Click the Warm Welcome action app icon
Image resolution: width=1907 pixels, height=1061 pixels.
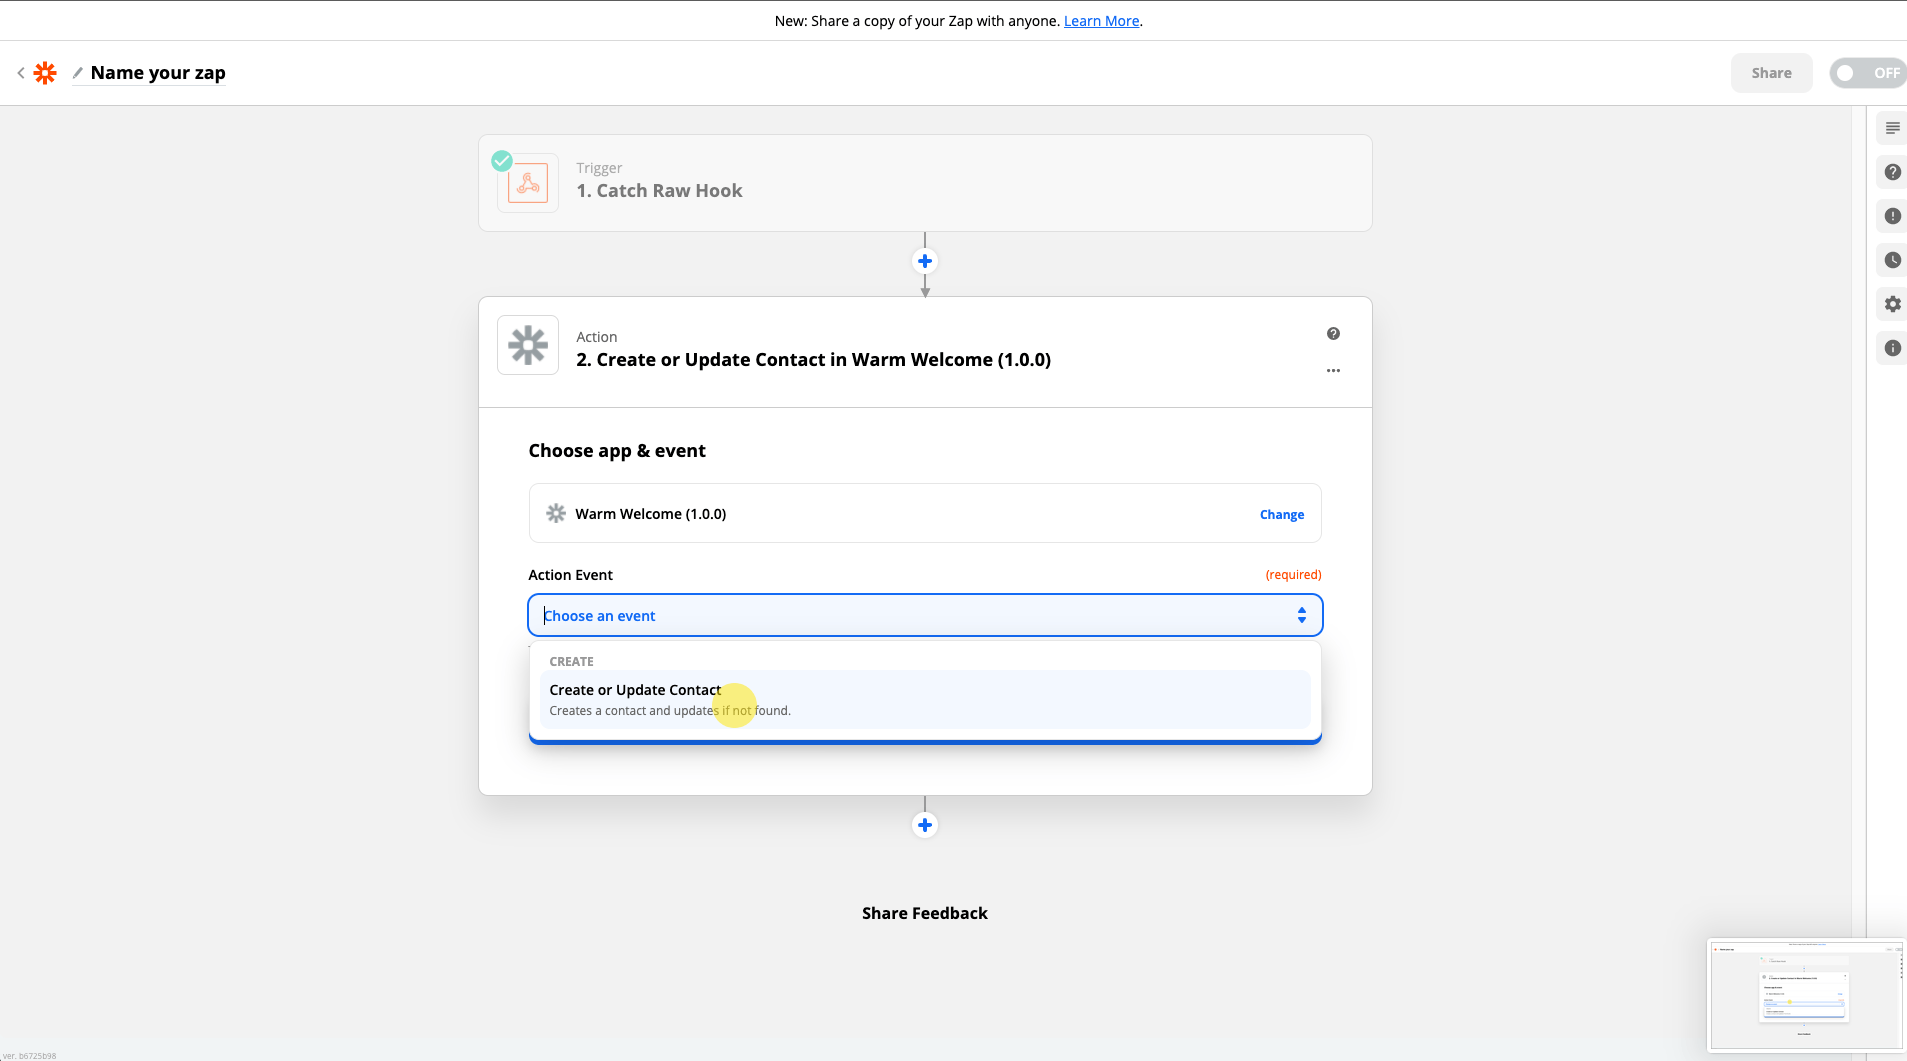click(x=528, y=345)
